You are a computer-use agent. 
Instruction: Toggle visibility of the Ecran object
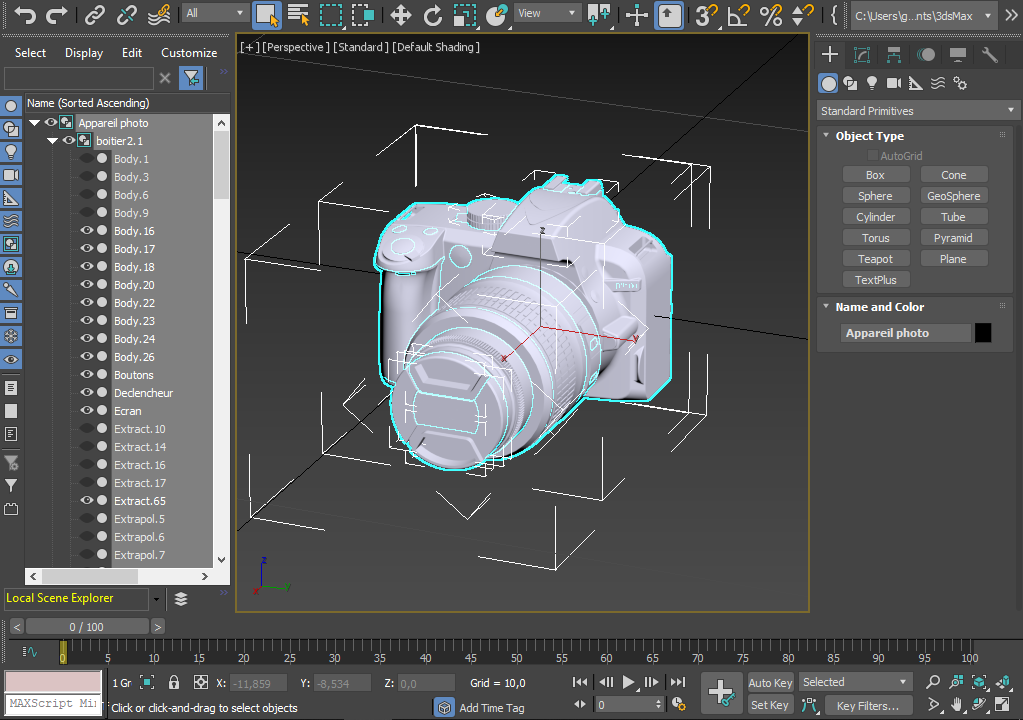pos(86,411)
